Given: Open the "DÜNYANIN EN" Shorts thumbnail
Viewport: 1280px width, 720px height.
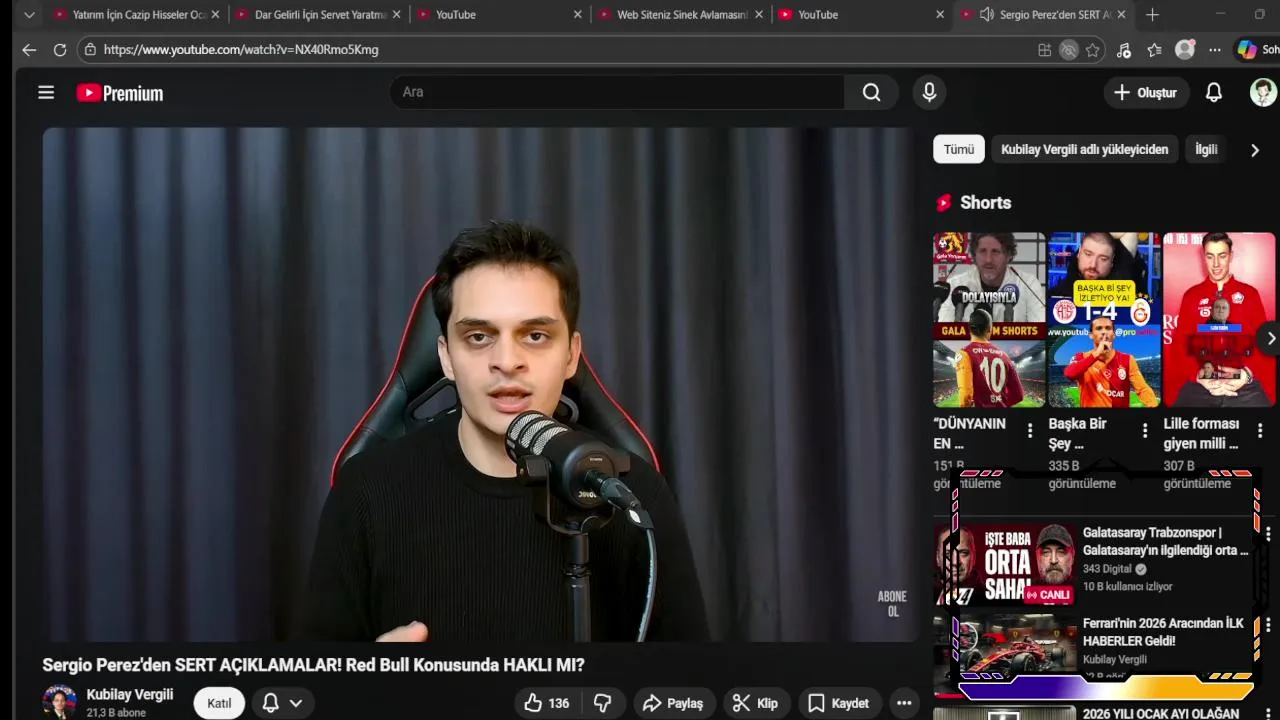Looking at the screenshot, I should 989,320.
